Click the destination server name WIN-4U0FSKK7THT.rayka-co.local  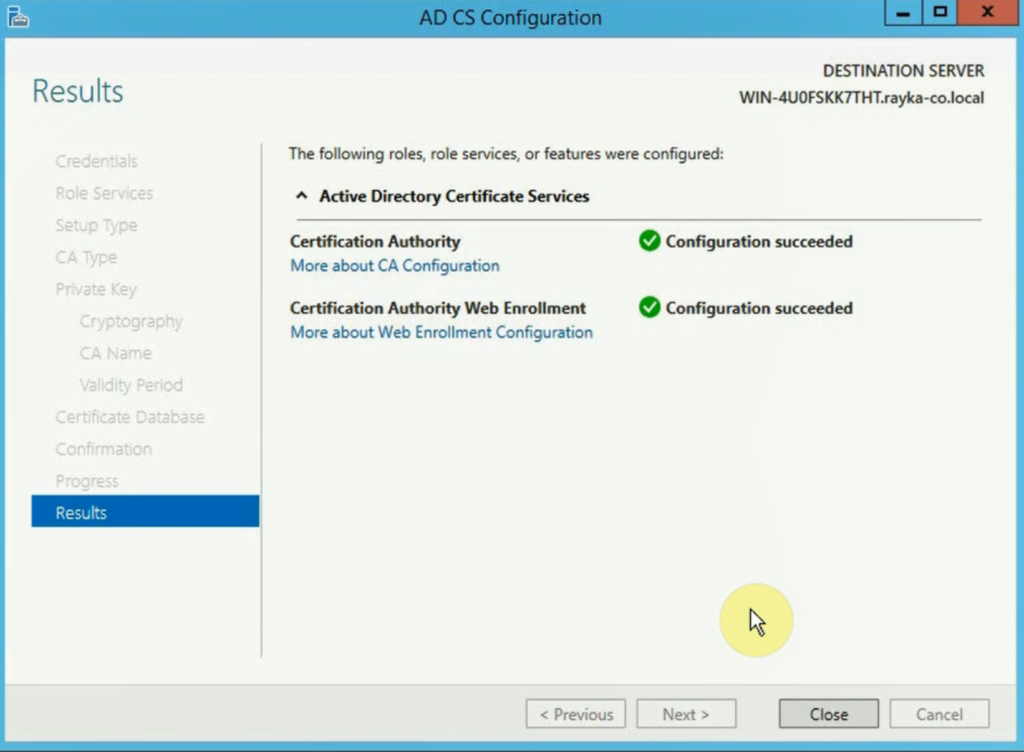pyautogui.click(x=861, y=98)
